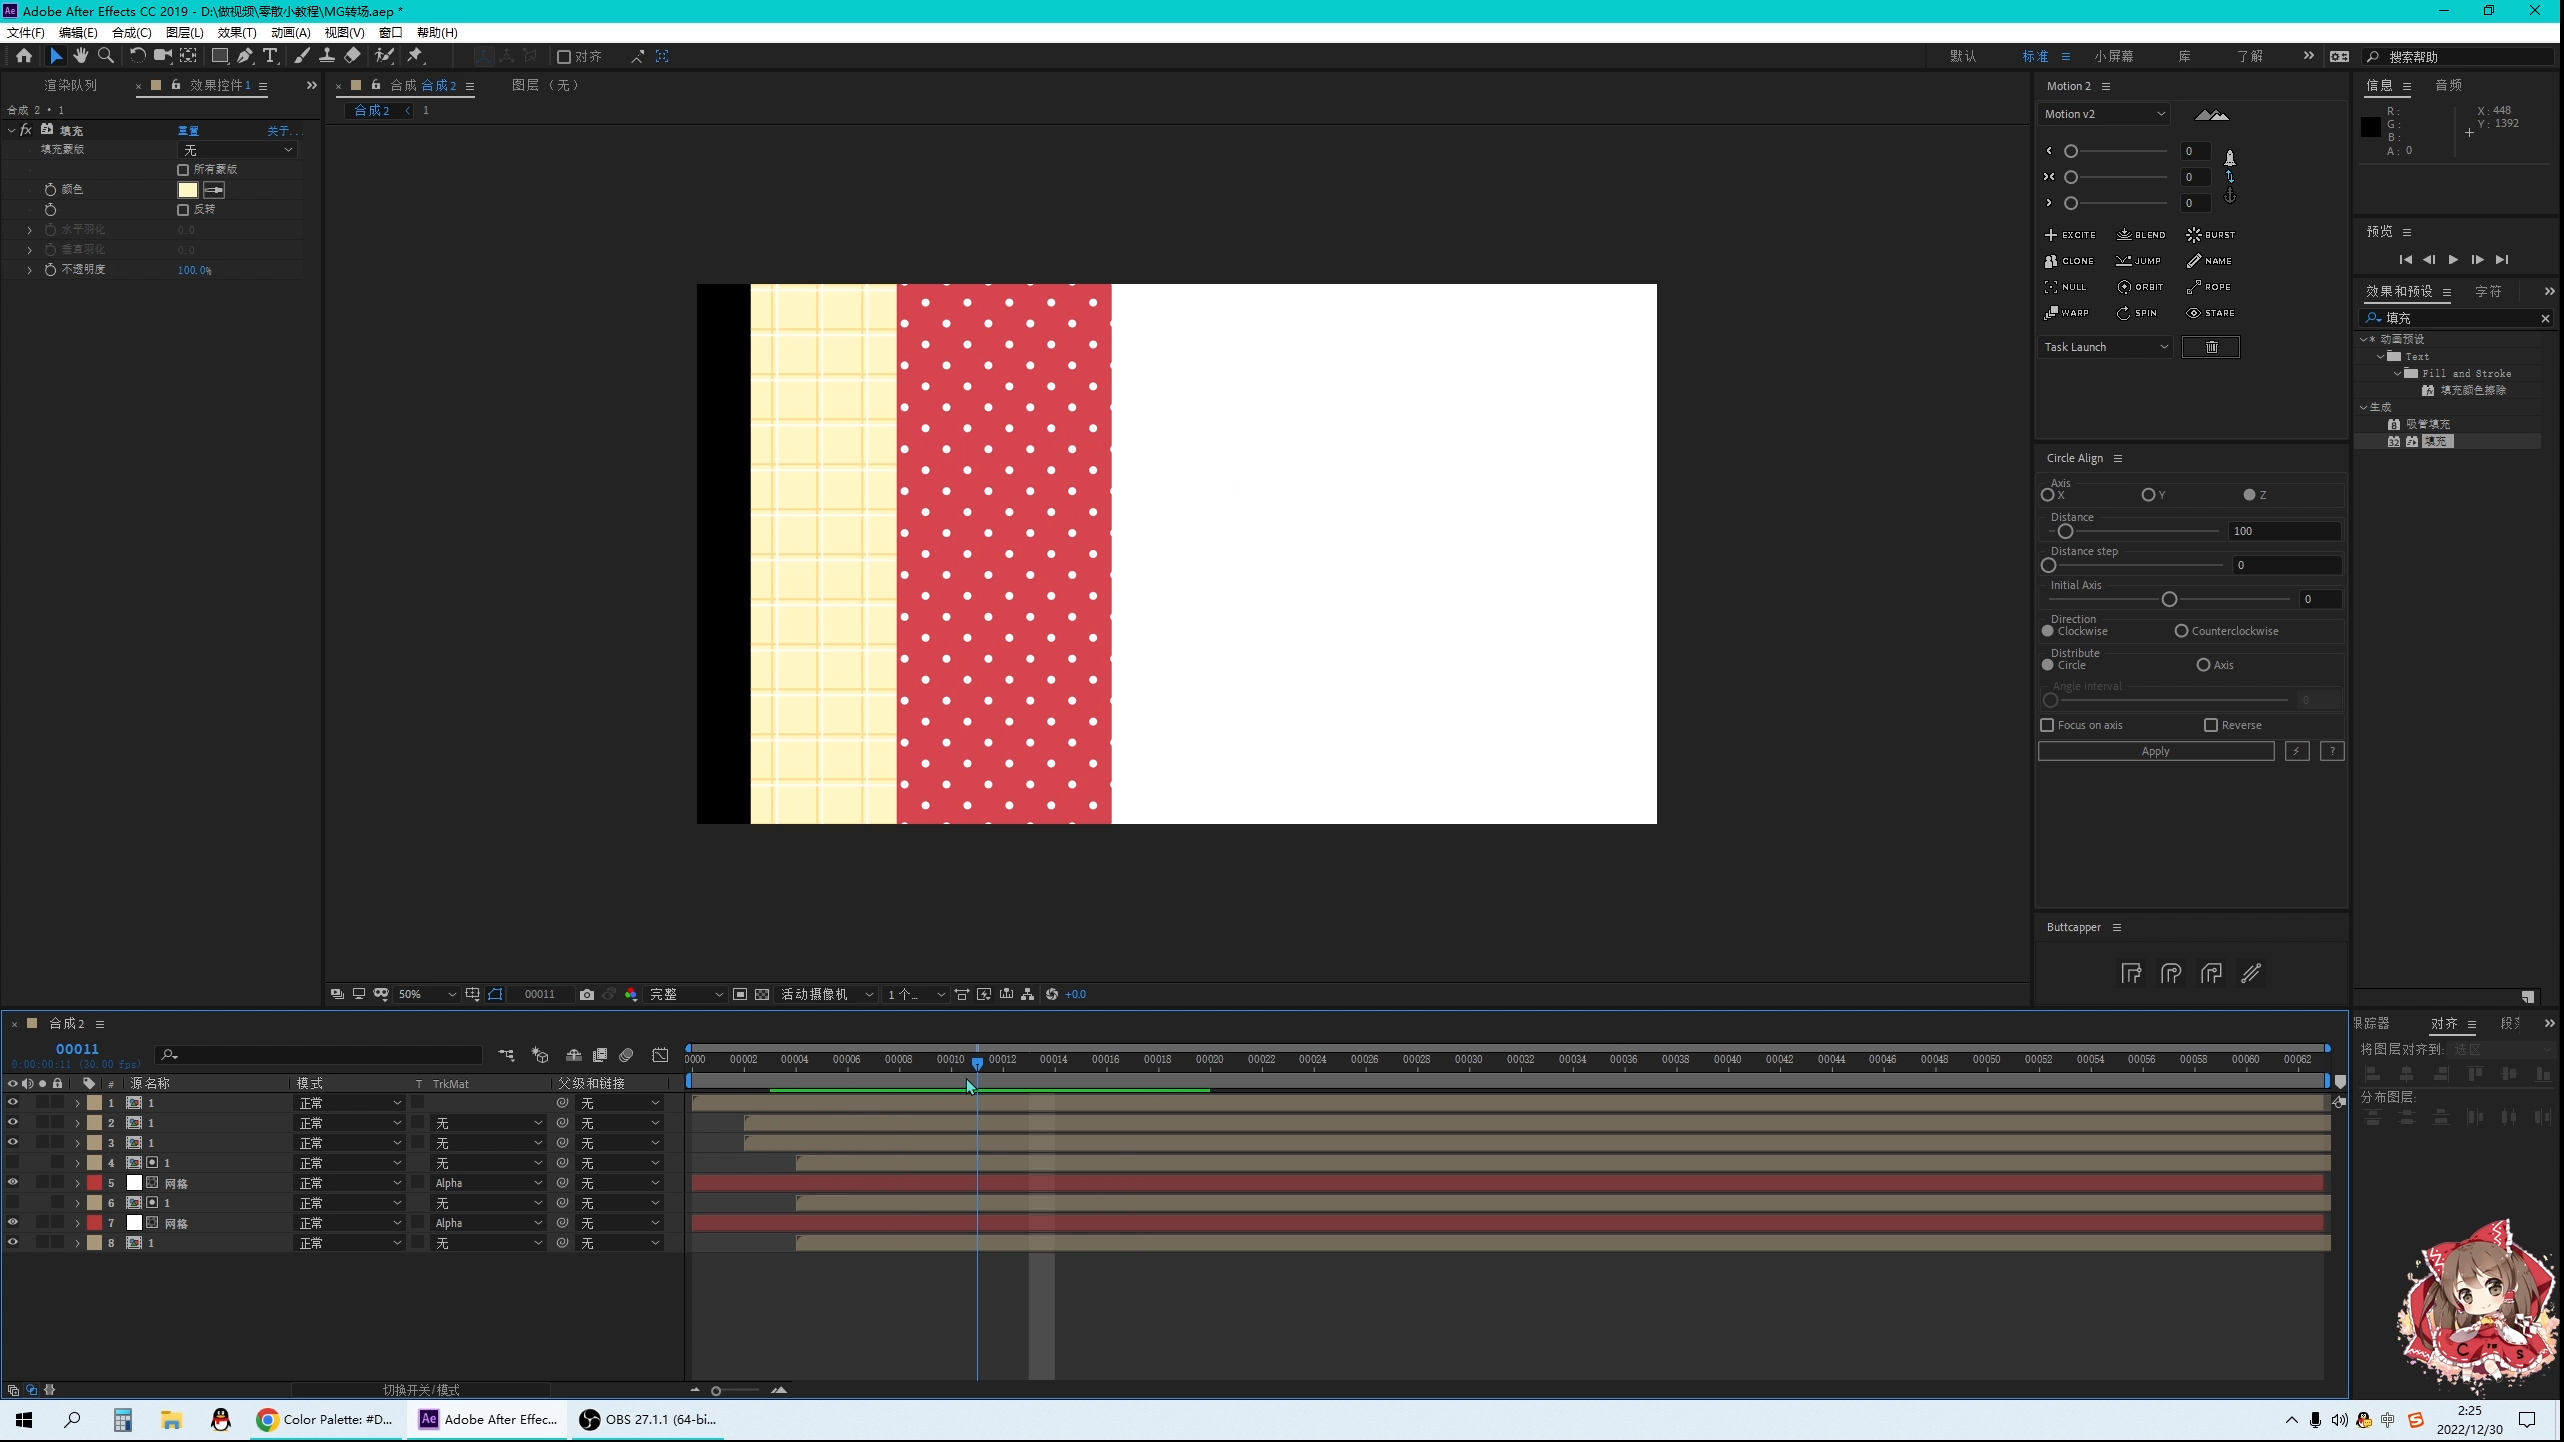
Task: Select the Brush tool
Action: pos(301,56)
